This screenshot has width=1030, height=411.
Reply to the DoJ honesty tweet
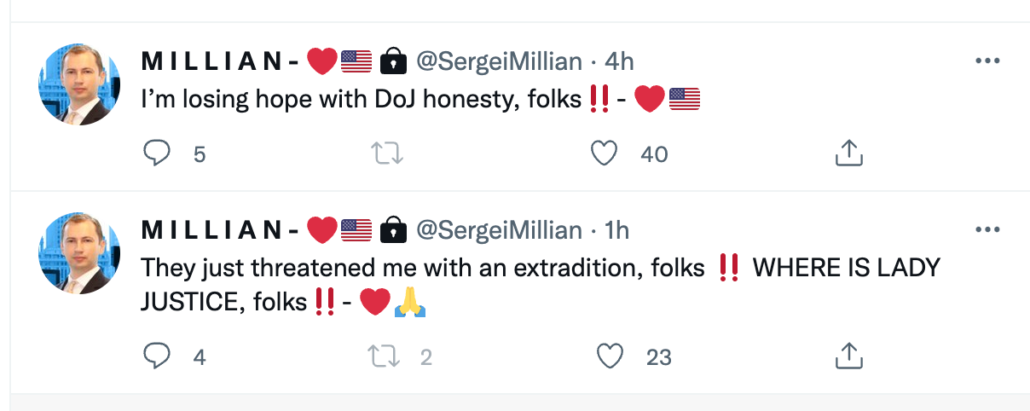coord(159,153)
